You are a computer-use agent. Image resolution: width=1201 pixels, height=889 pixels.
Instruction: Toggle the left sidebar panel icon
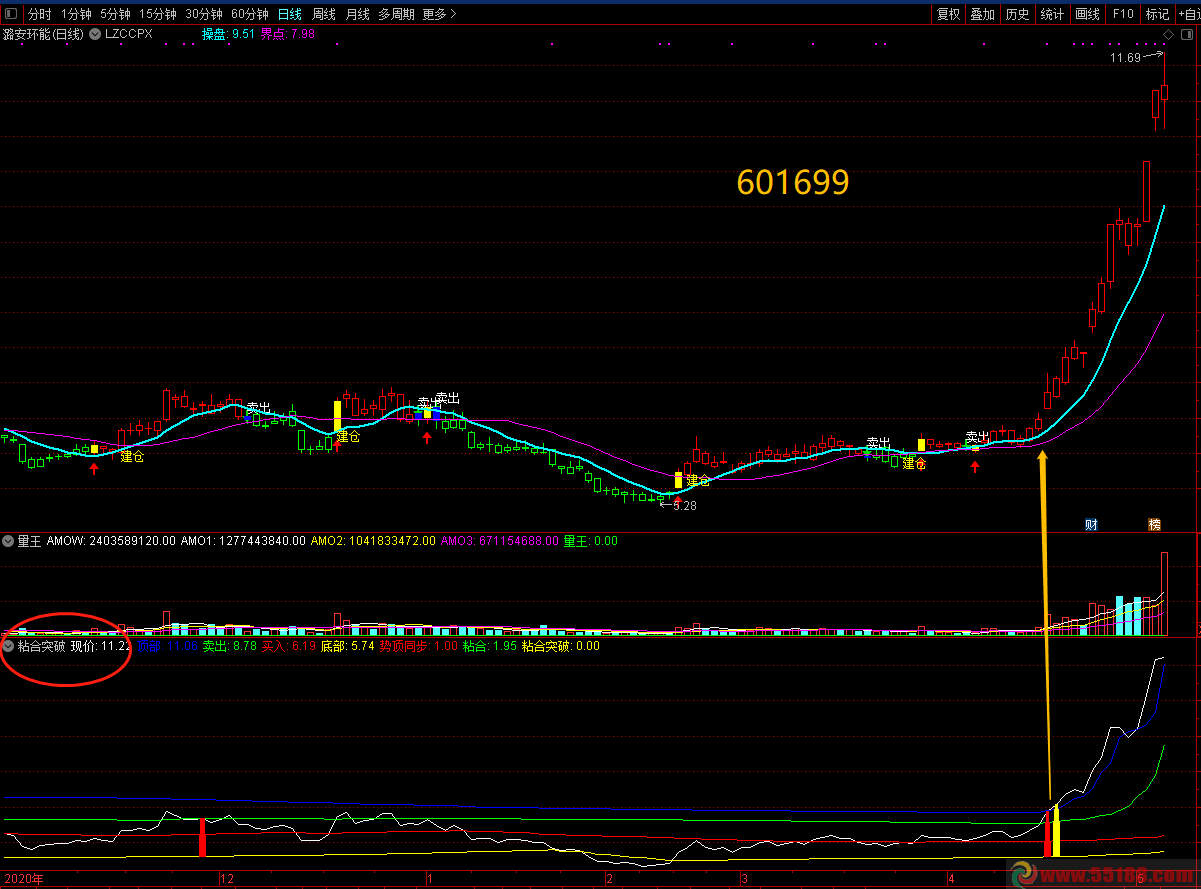point(9,14)
